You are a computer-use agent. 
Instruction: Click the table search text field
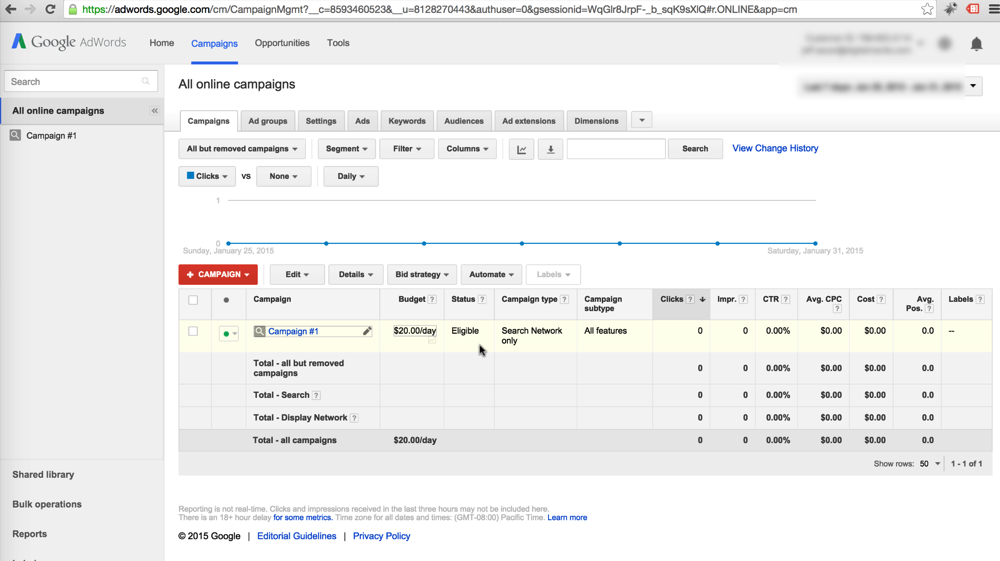(x=616, y=149)
